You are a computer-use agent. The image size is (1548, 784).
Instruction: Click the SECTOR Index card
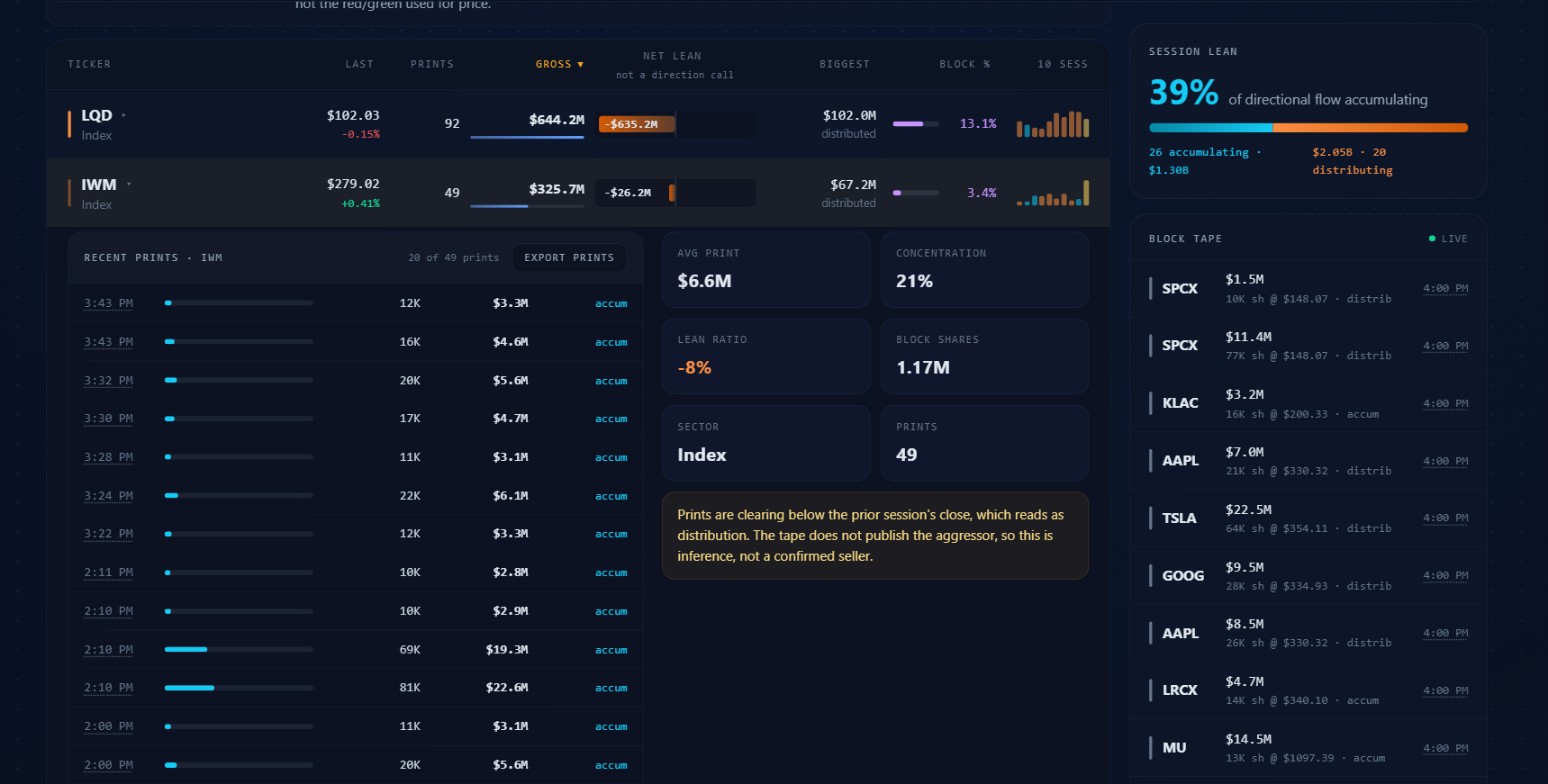click(766, 443)
